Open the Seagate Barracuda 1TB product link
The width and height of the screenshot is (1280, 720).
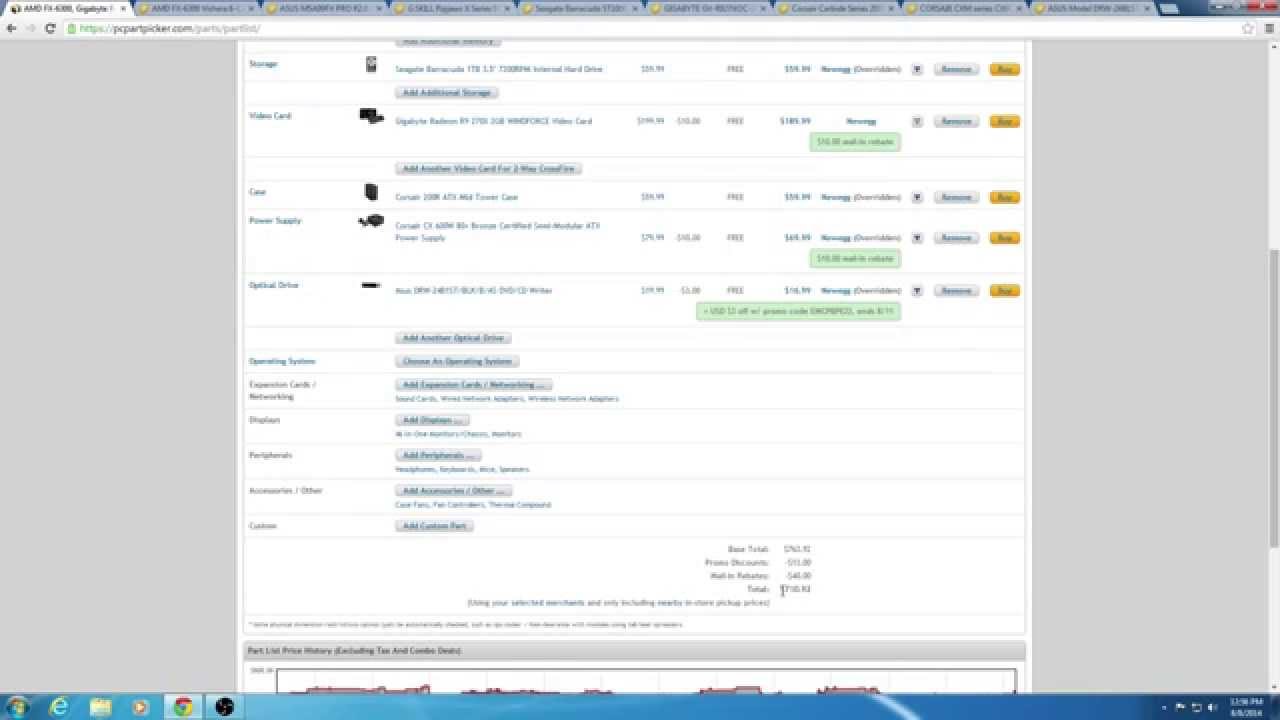pyautogui.click(x=499, y=70)
